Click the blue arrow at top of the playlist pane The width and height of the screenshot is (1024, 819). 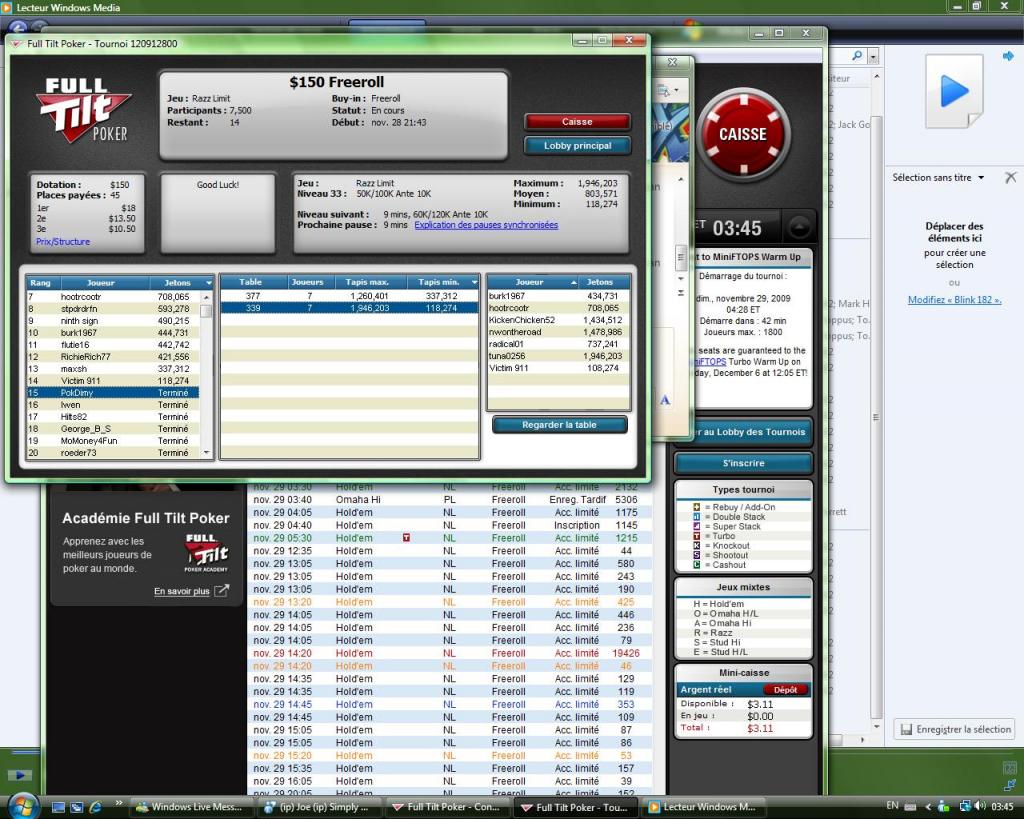[1008, 57]
